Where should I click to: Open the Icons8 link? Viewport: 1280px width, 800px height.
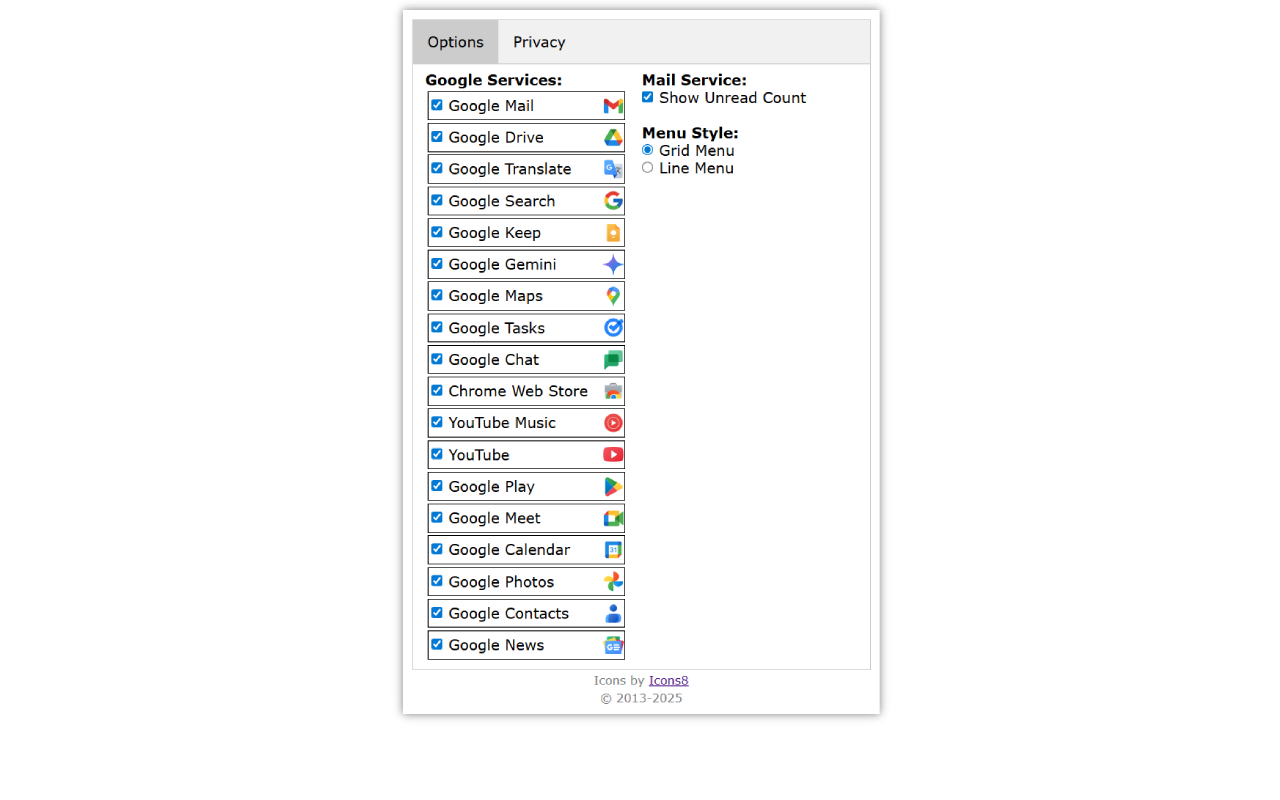[669, 681]
